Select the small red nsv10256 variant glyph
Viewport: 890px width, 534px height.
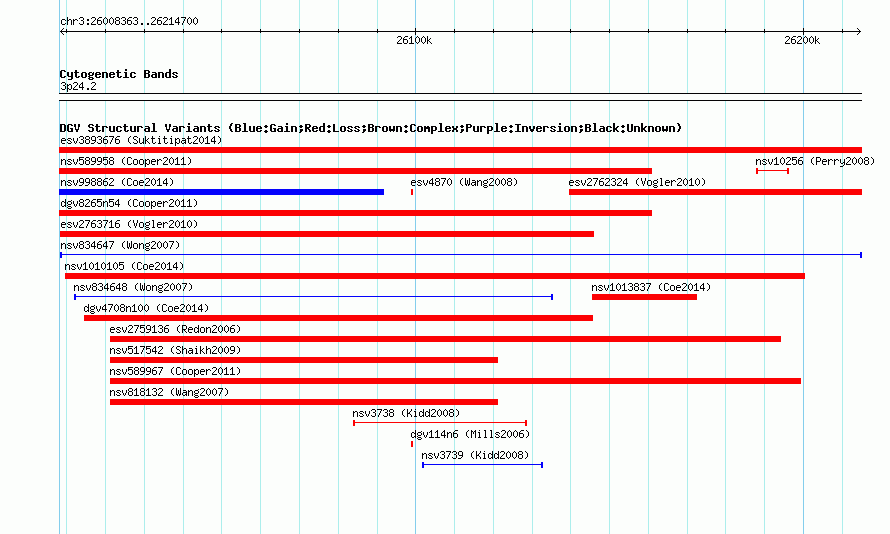tap(773, 171)
